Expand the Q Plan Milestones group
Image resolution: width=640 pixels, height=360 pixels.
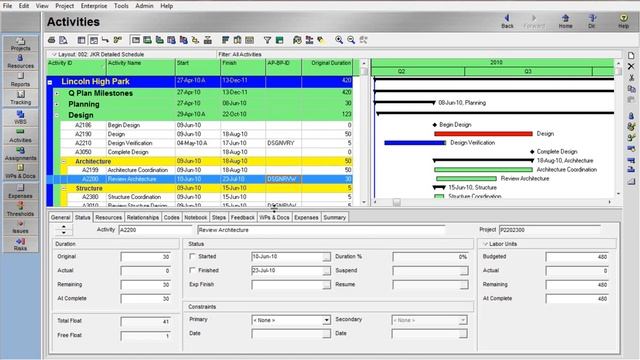(57, 93)
